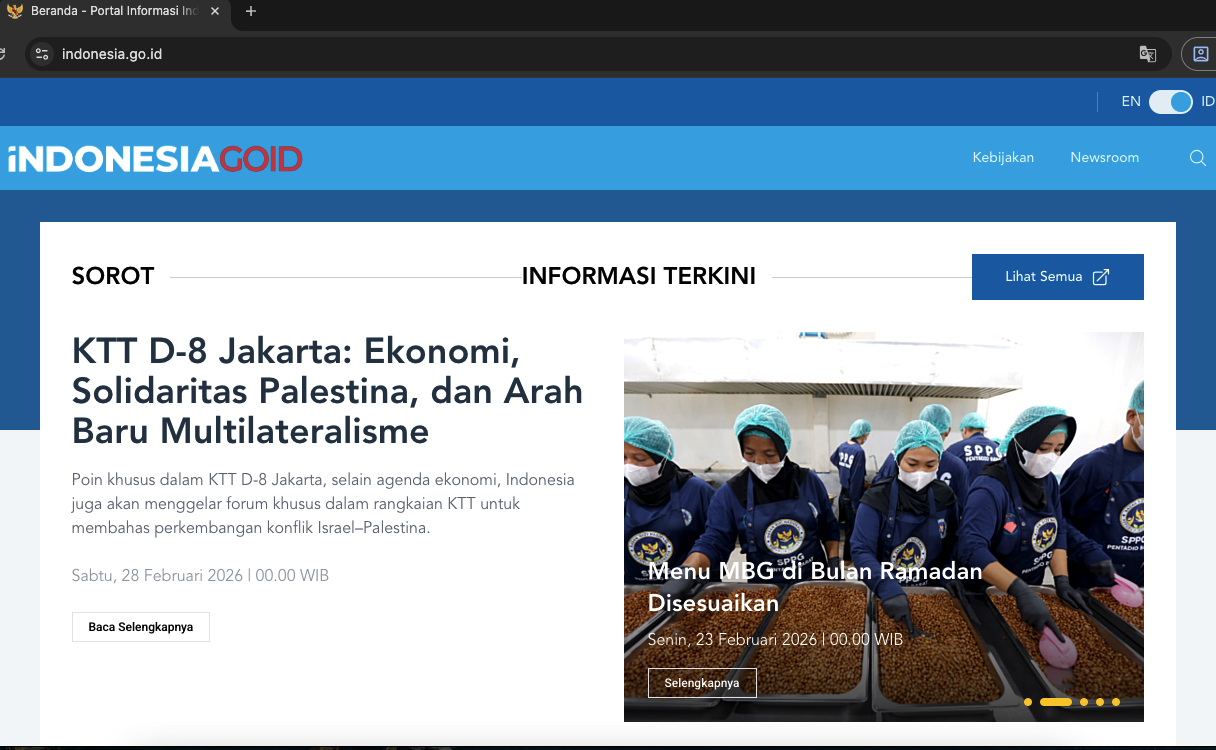Select the last carousel indicator dot
The image size is (1216, 750).
point(1114,702)
